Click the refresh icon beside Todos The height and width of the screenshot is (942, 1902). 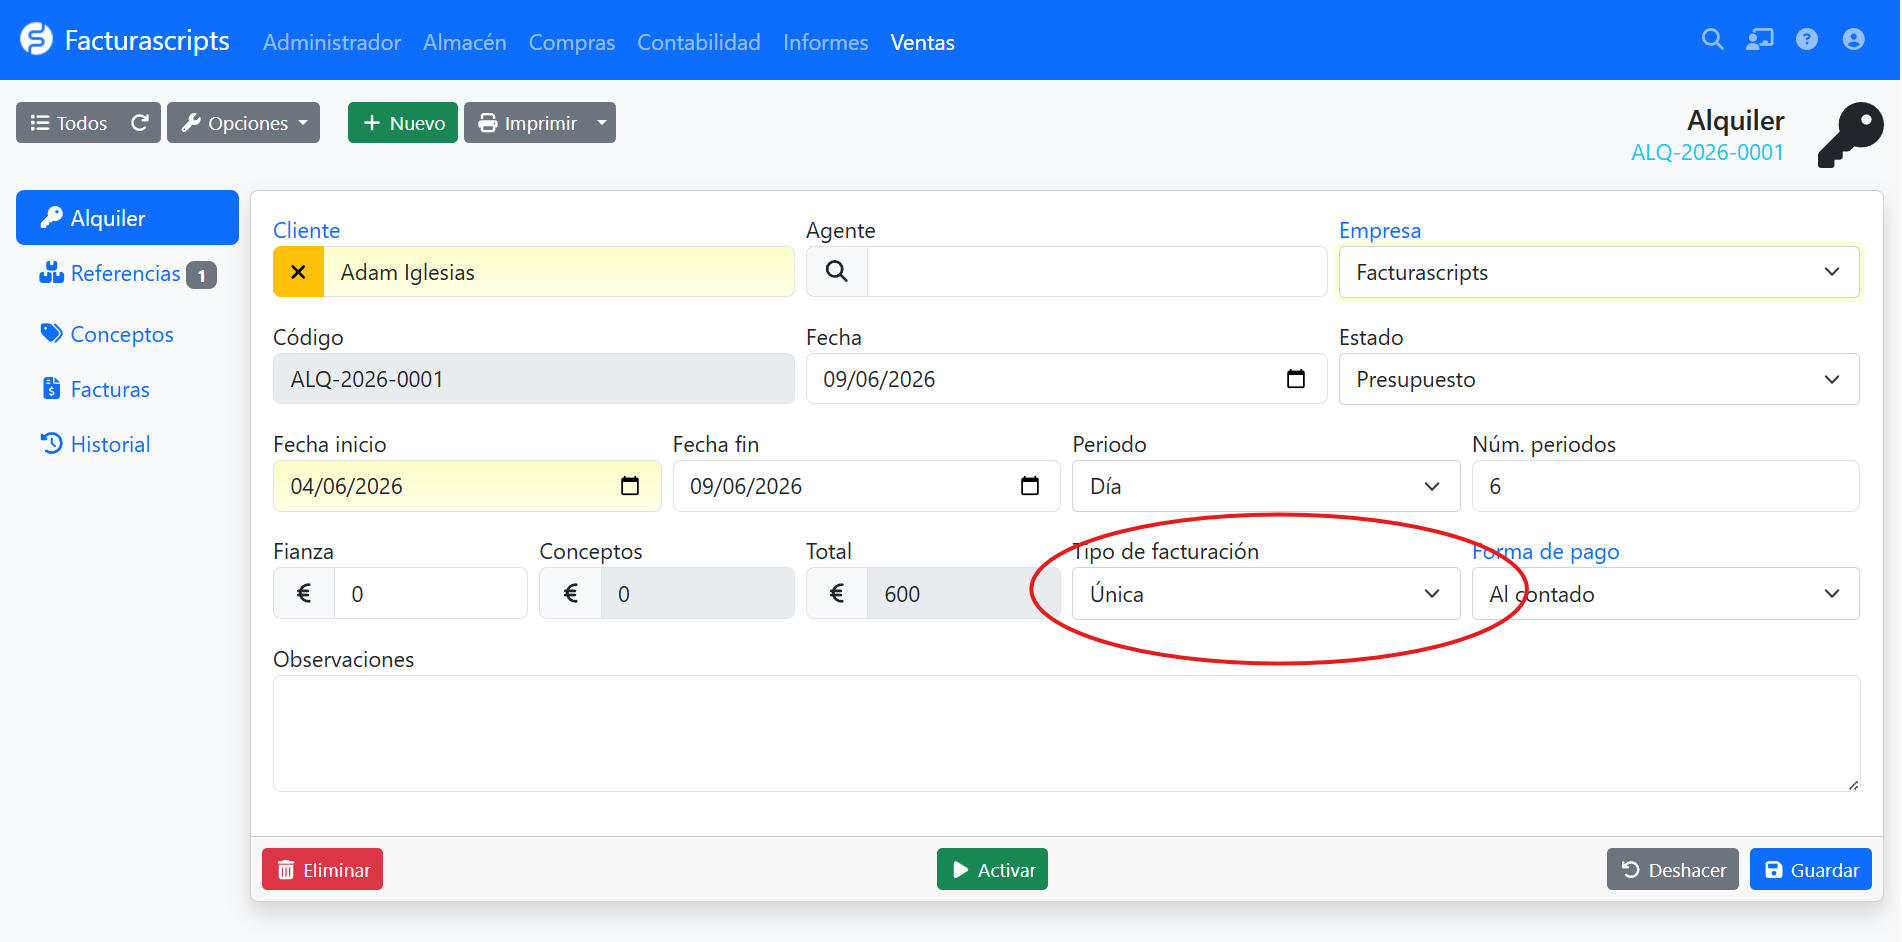140,123
